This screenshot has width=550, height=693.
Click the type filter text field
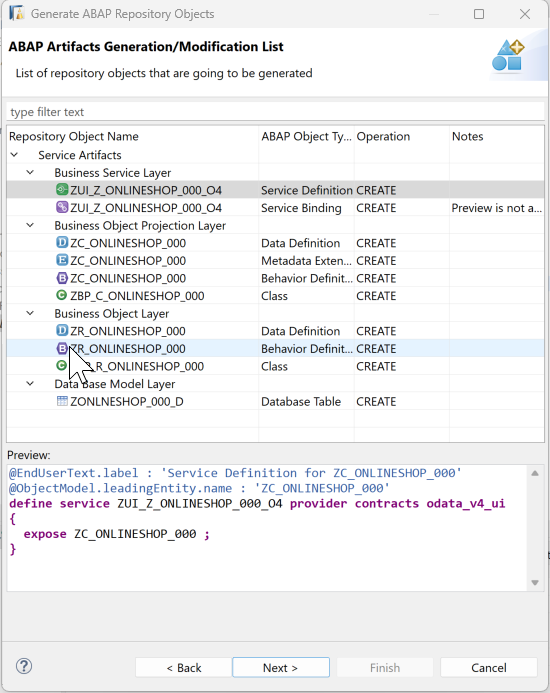(x=275, y=112)
